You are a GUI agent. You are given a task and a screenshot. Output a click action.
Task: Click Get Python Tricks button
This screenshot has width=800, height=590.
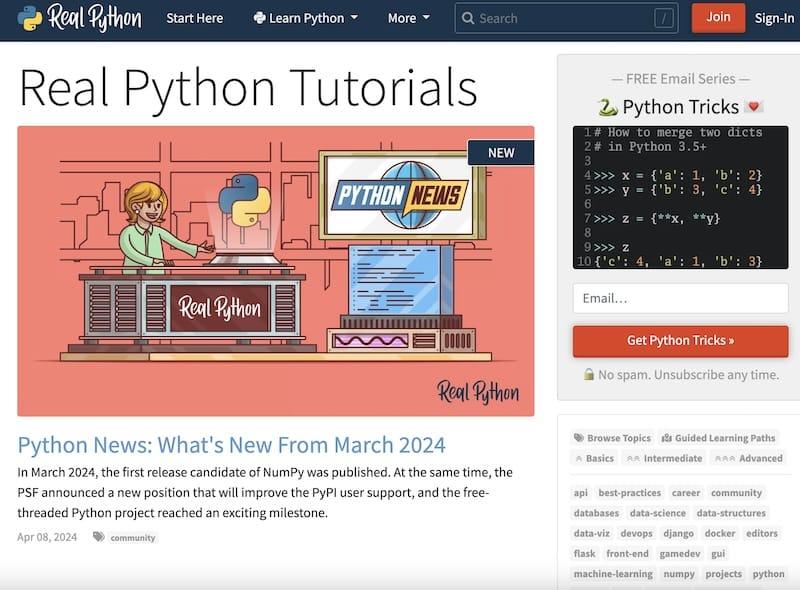(x=680, y=341)
